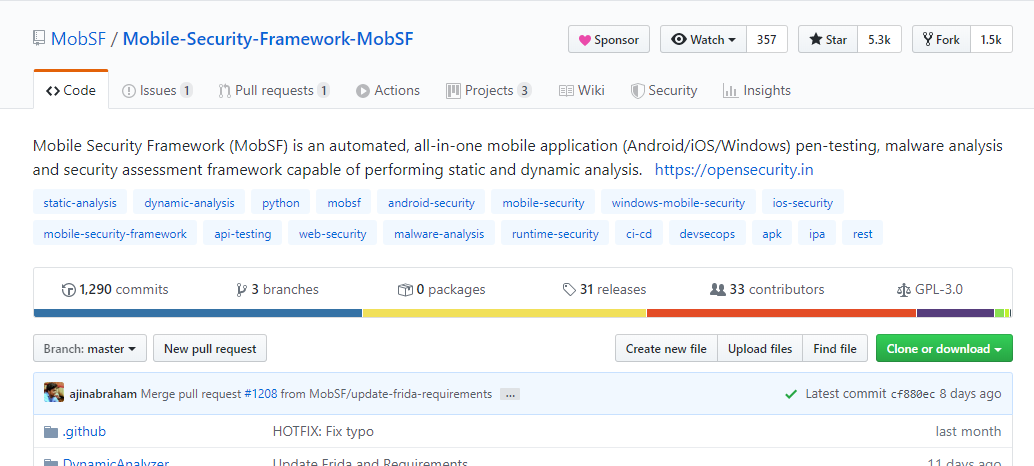This screenshot has height=466, width=1034.
Task: Select the devsecops topic tag
Action: (707, 233)
